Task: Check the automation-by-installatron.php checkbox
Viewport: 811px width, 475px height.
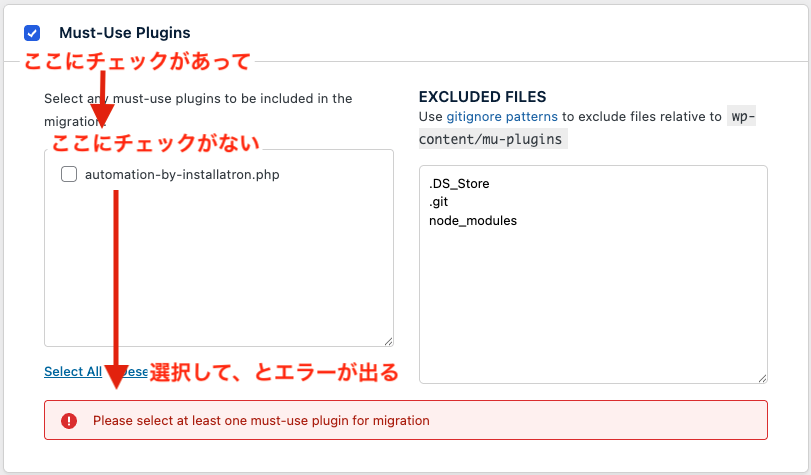Action: click(x=69, y=174)
